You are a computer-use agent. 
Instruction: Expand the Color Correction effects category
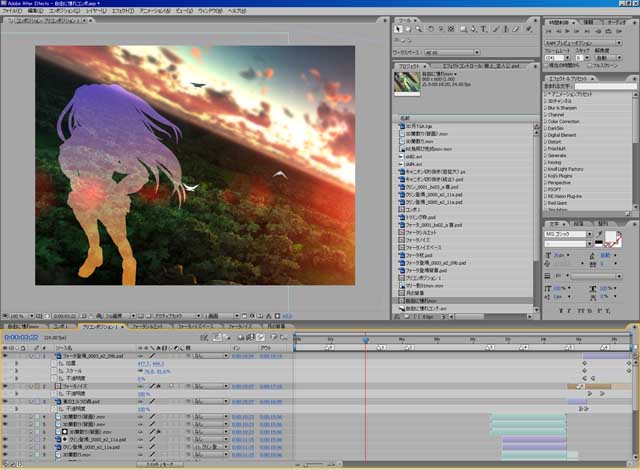545,122
